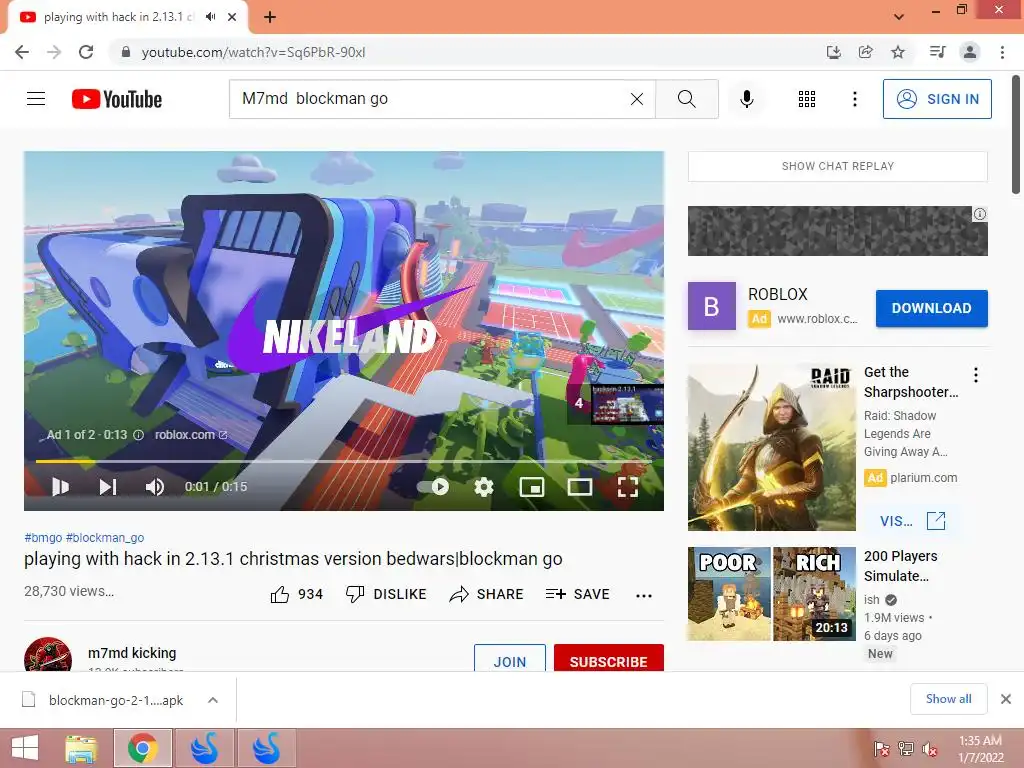Click the SIGN IN button

937,99
